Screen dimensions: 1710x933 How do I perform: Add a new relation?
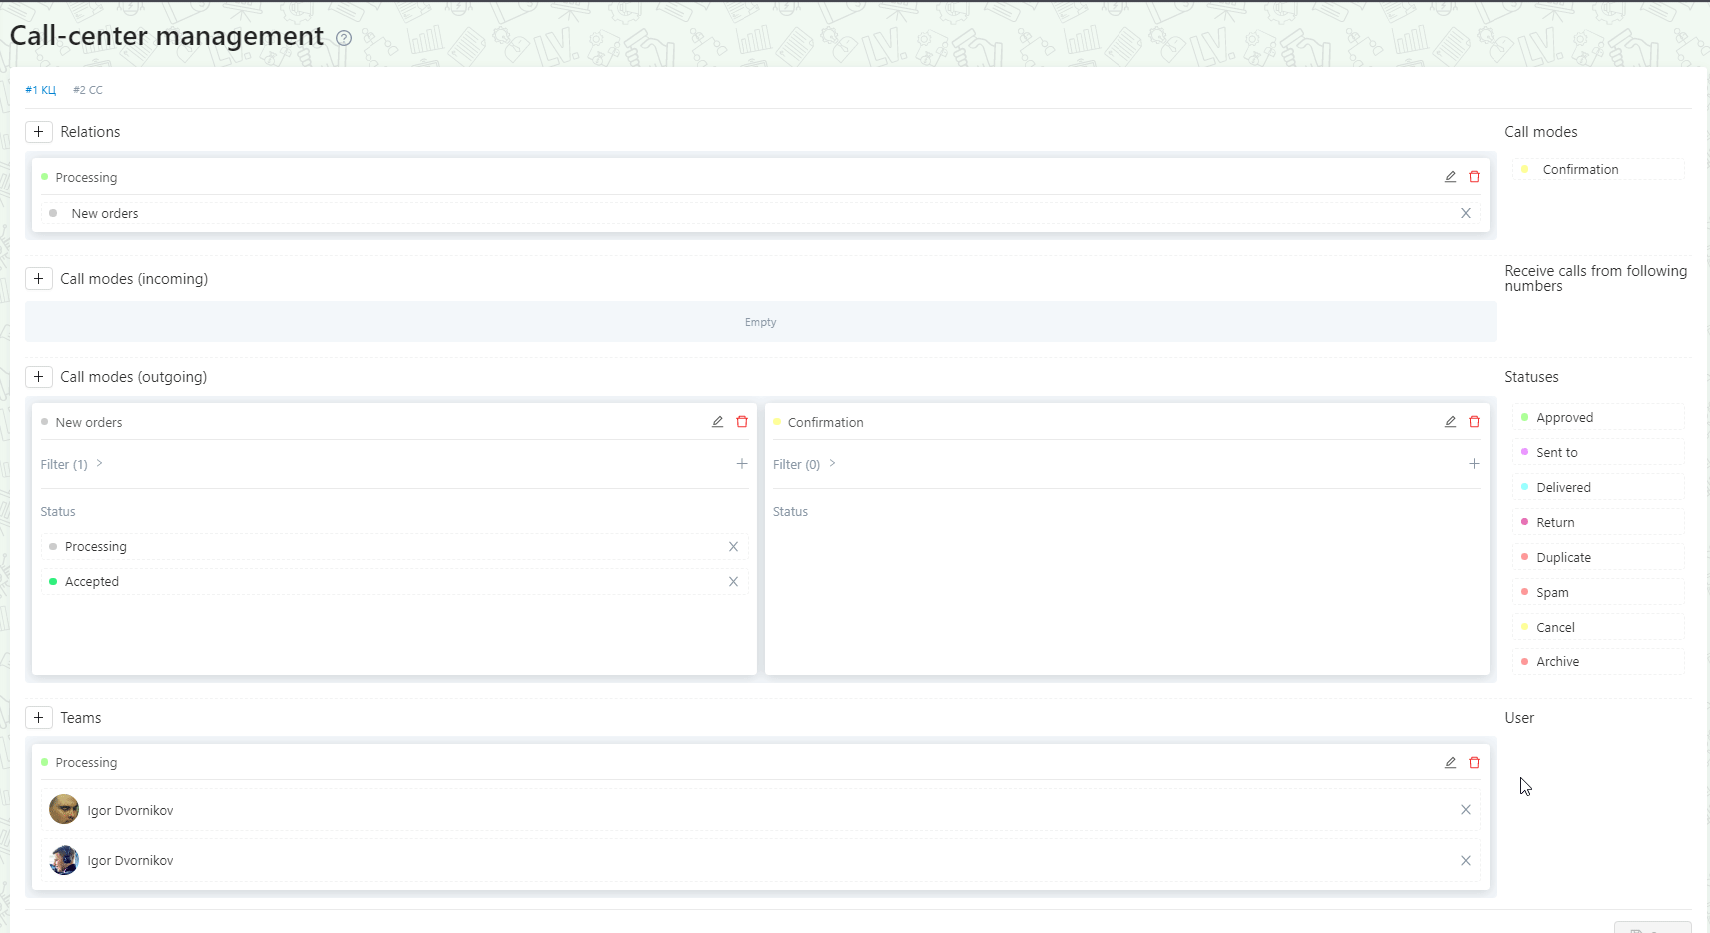pos(39,131)
